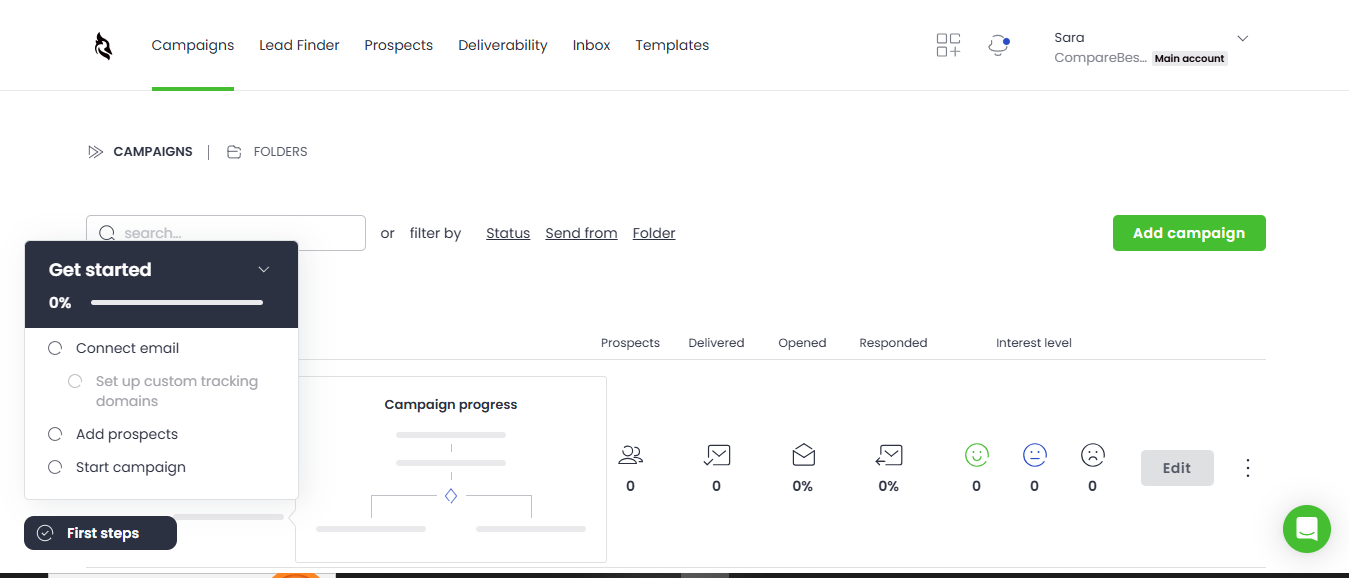This screenshot has height=578, width=1349.
Task: Open the Templates tab
Action: [672, 45]
